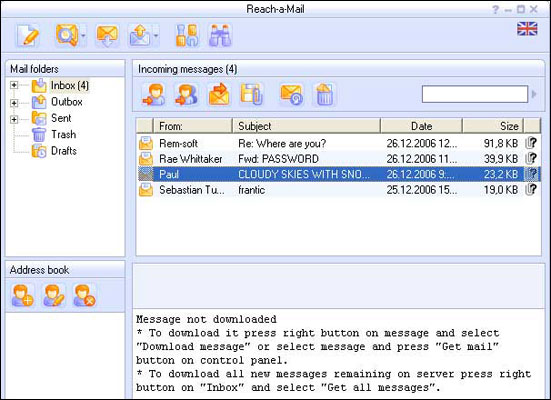Click the attachment icon in the 19,0 KB row
This screenshot has height=400, width=551.
point(531,189)
